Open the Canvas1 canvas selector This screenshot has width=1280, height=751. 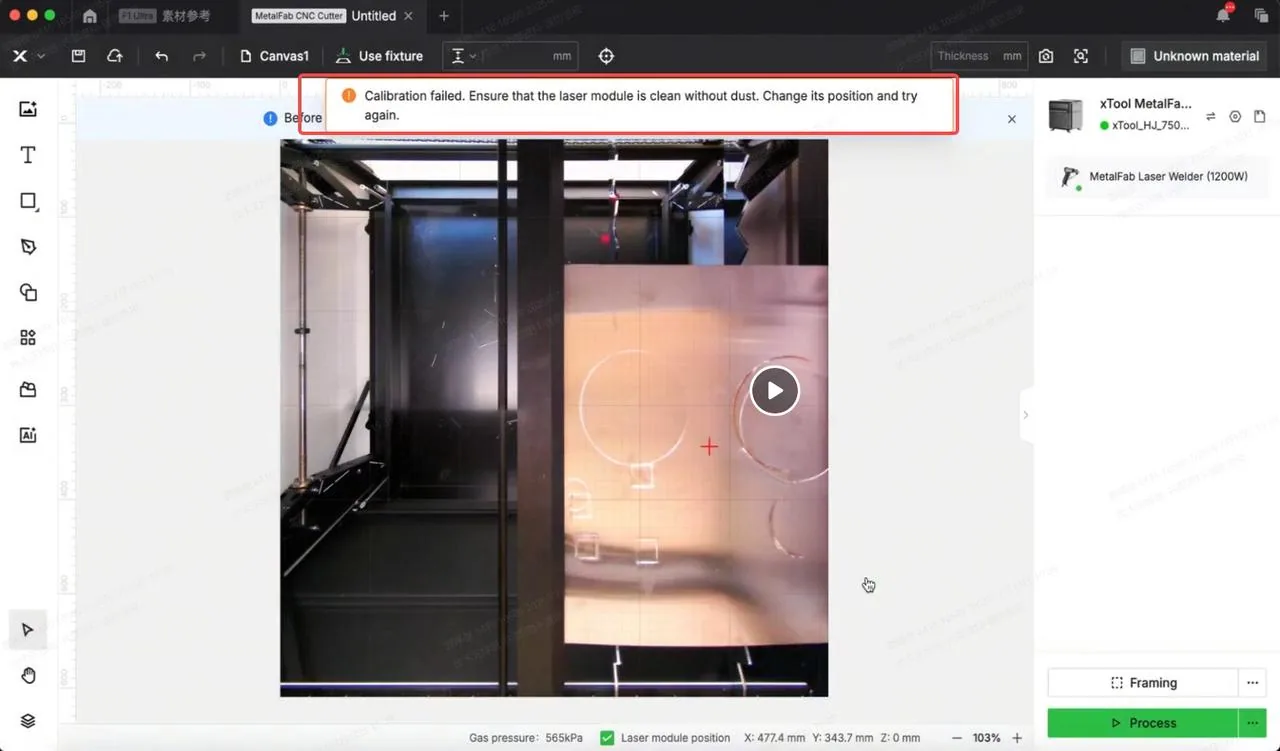click(275, 56)
